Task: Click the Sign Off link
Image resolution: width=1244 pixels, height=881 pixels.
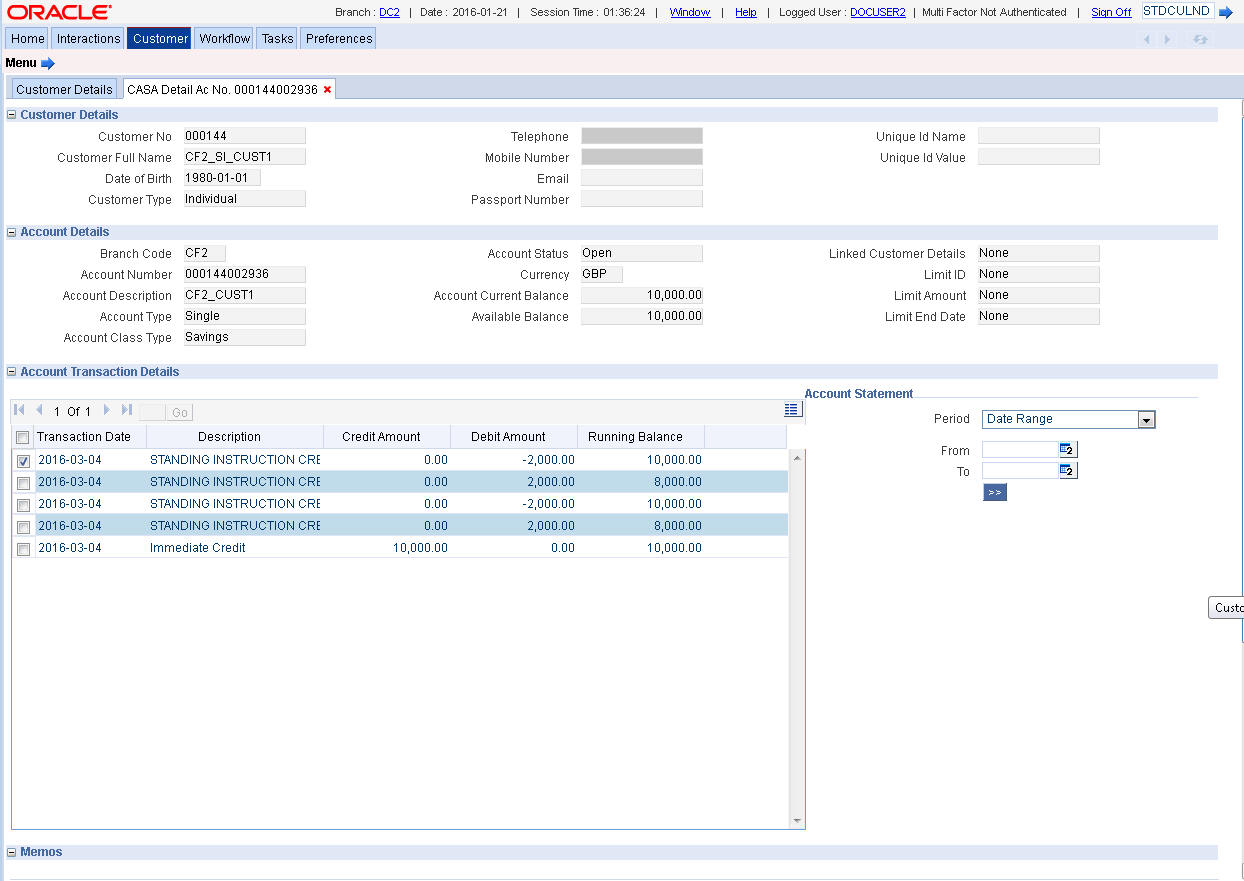Action: pos(1111,12)
